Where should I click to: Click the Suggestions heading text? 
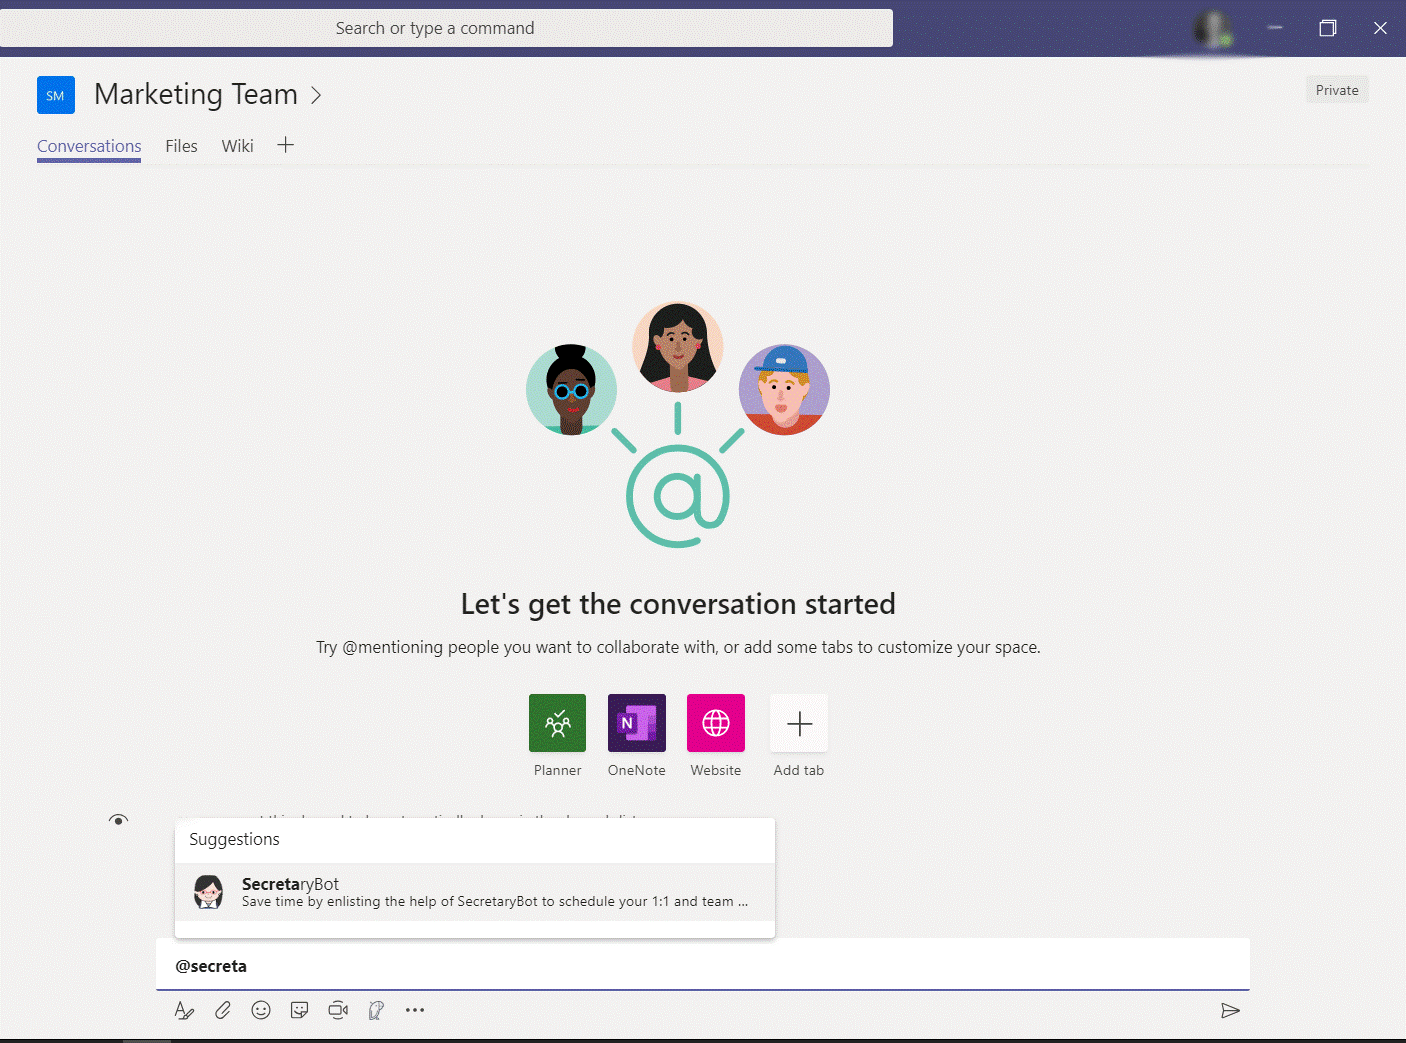(234, 839)
